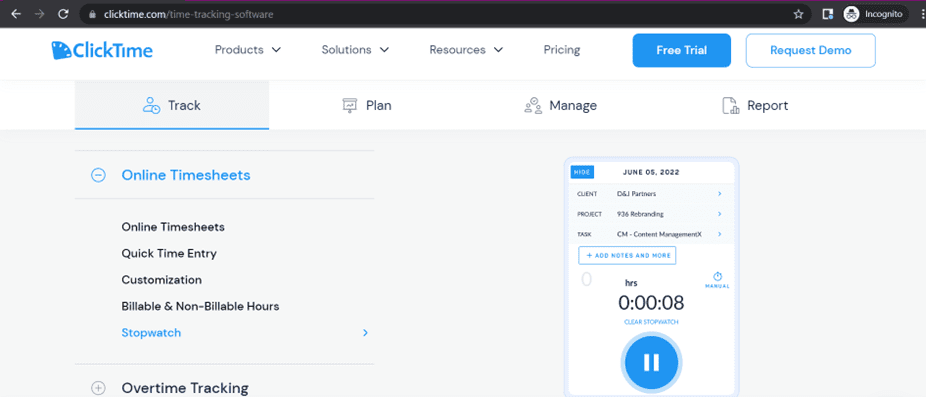926x397 pixels.
Task: Collapse Online Timesheets with the minus icon
Action: [98, 175]
